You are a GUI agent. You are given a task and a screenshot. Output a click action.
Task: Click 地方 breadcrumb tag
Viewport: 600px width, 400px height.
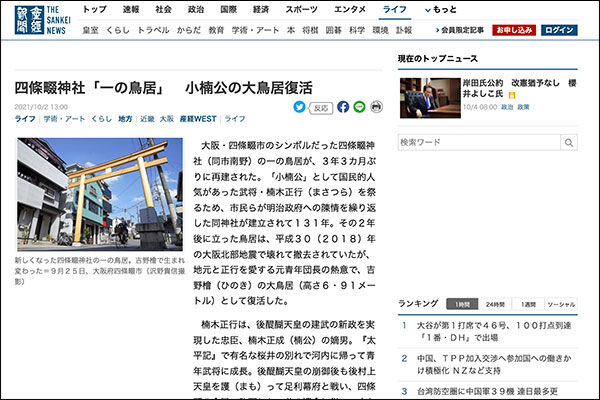(125, 119)
